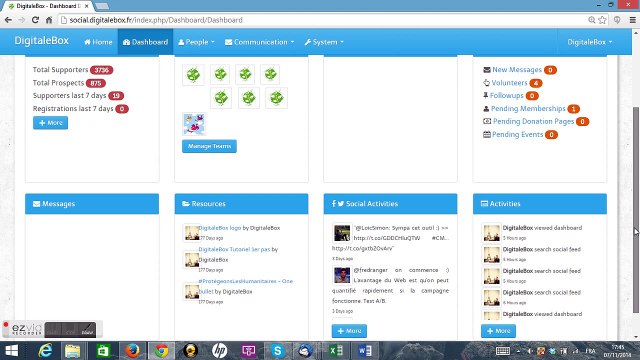Viewport: 640px width, 360px height.
Task: Select the blue colorful team thumbnail
Action: click(x=194, y=124)
